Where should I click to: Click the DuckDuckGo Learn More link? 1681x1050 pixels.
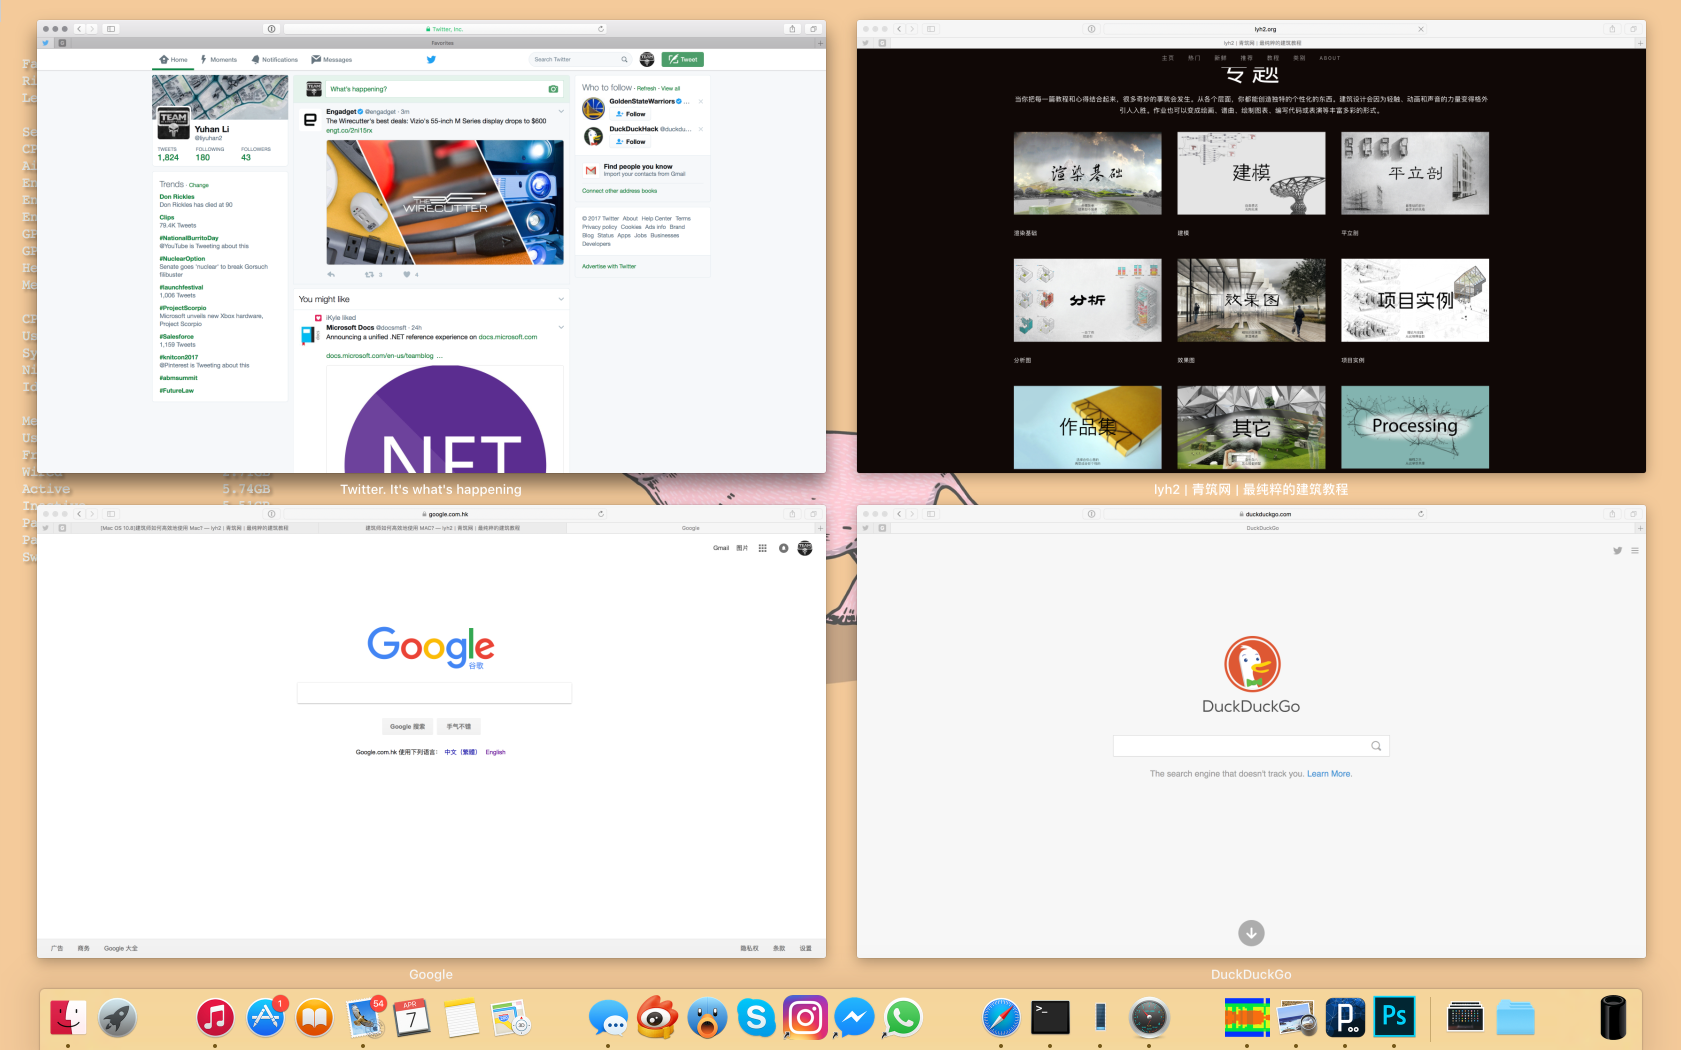pos(1329,774)
